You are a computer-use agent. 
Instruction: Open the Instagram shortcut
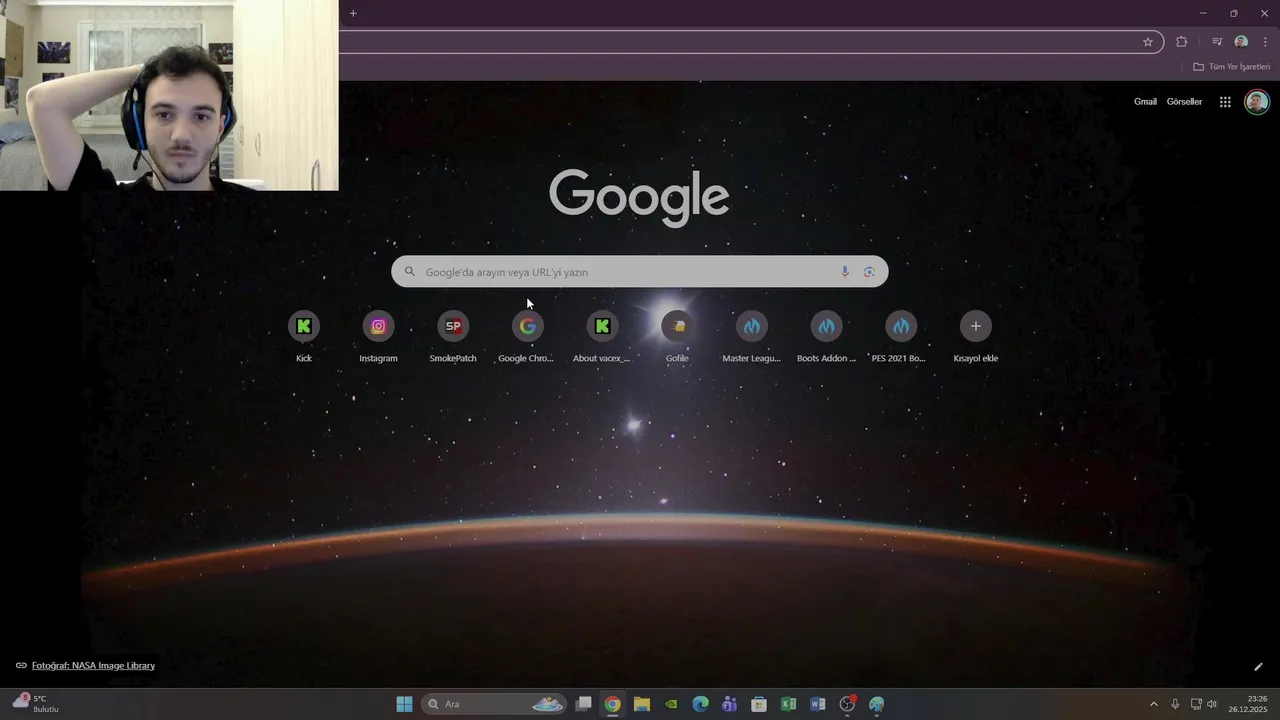[378, 336]
